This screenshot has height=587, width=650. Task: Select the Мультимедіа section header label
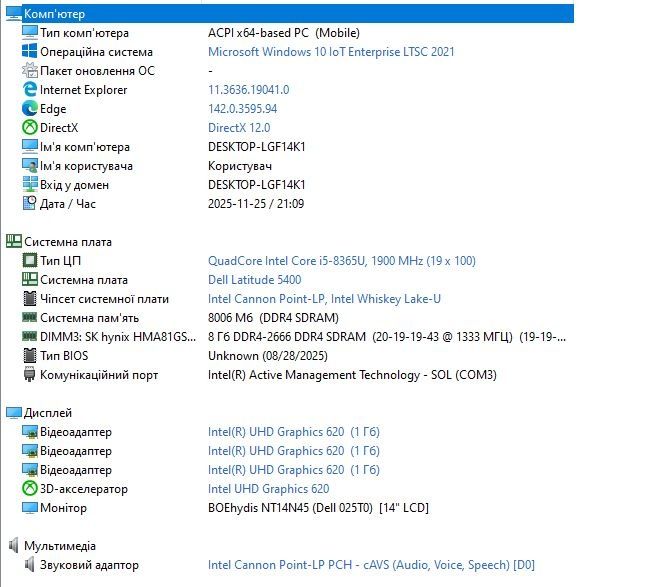pos(60,546)
